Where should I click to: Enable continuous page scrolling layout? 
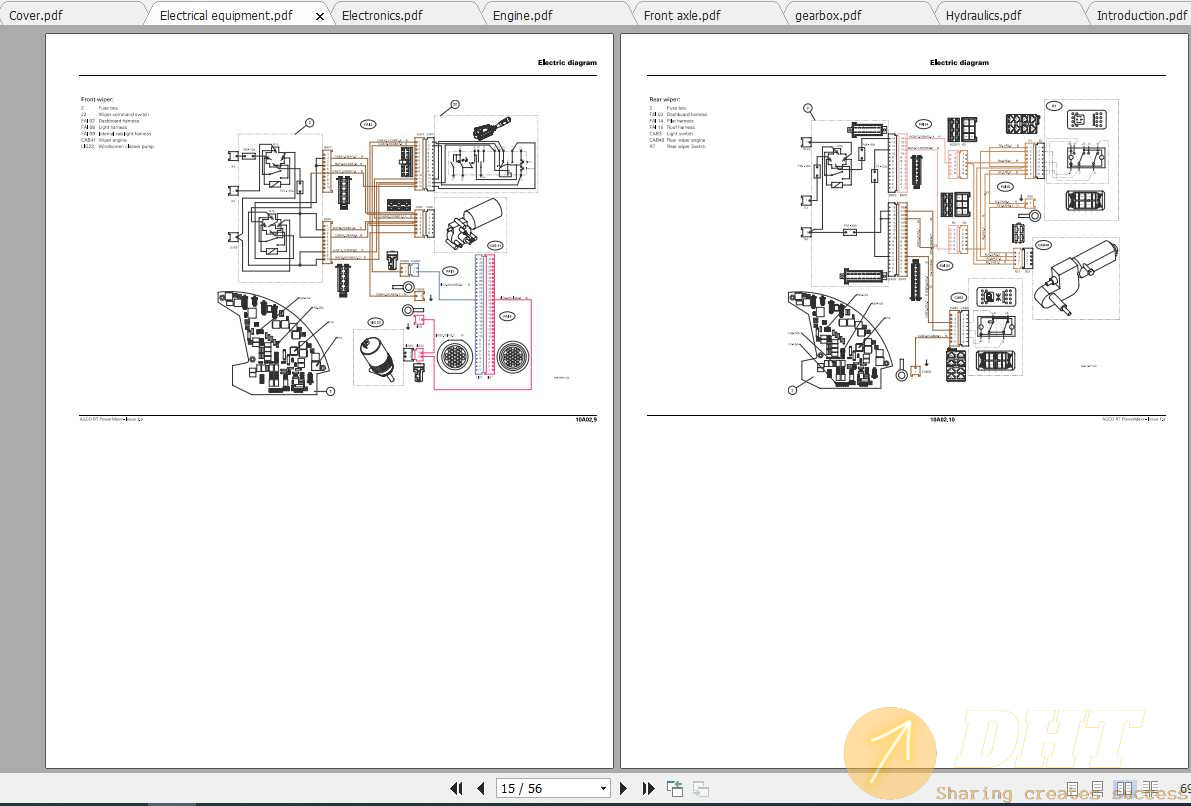point(1098,789)
